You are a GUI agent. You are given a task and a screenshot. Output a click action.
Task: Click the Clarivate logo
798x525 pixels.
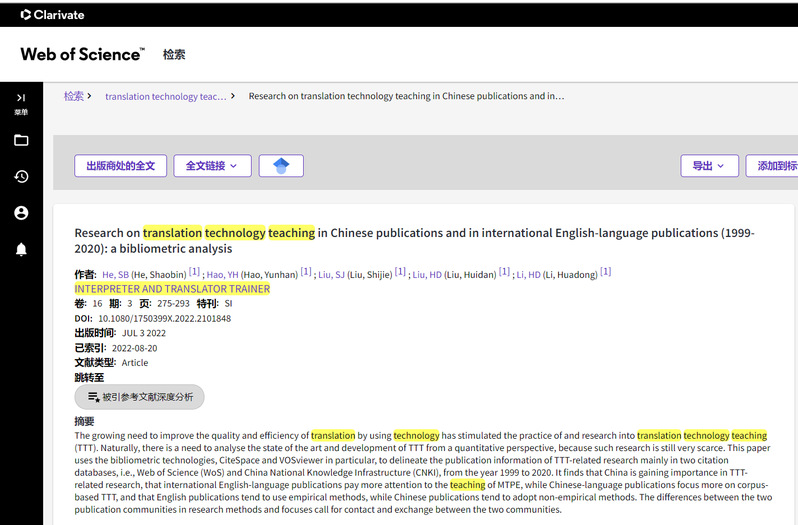click(52, 15)
